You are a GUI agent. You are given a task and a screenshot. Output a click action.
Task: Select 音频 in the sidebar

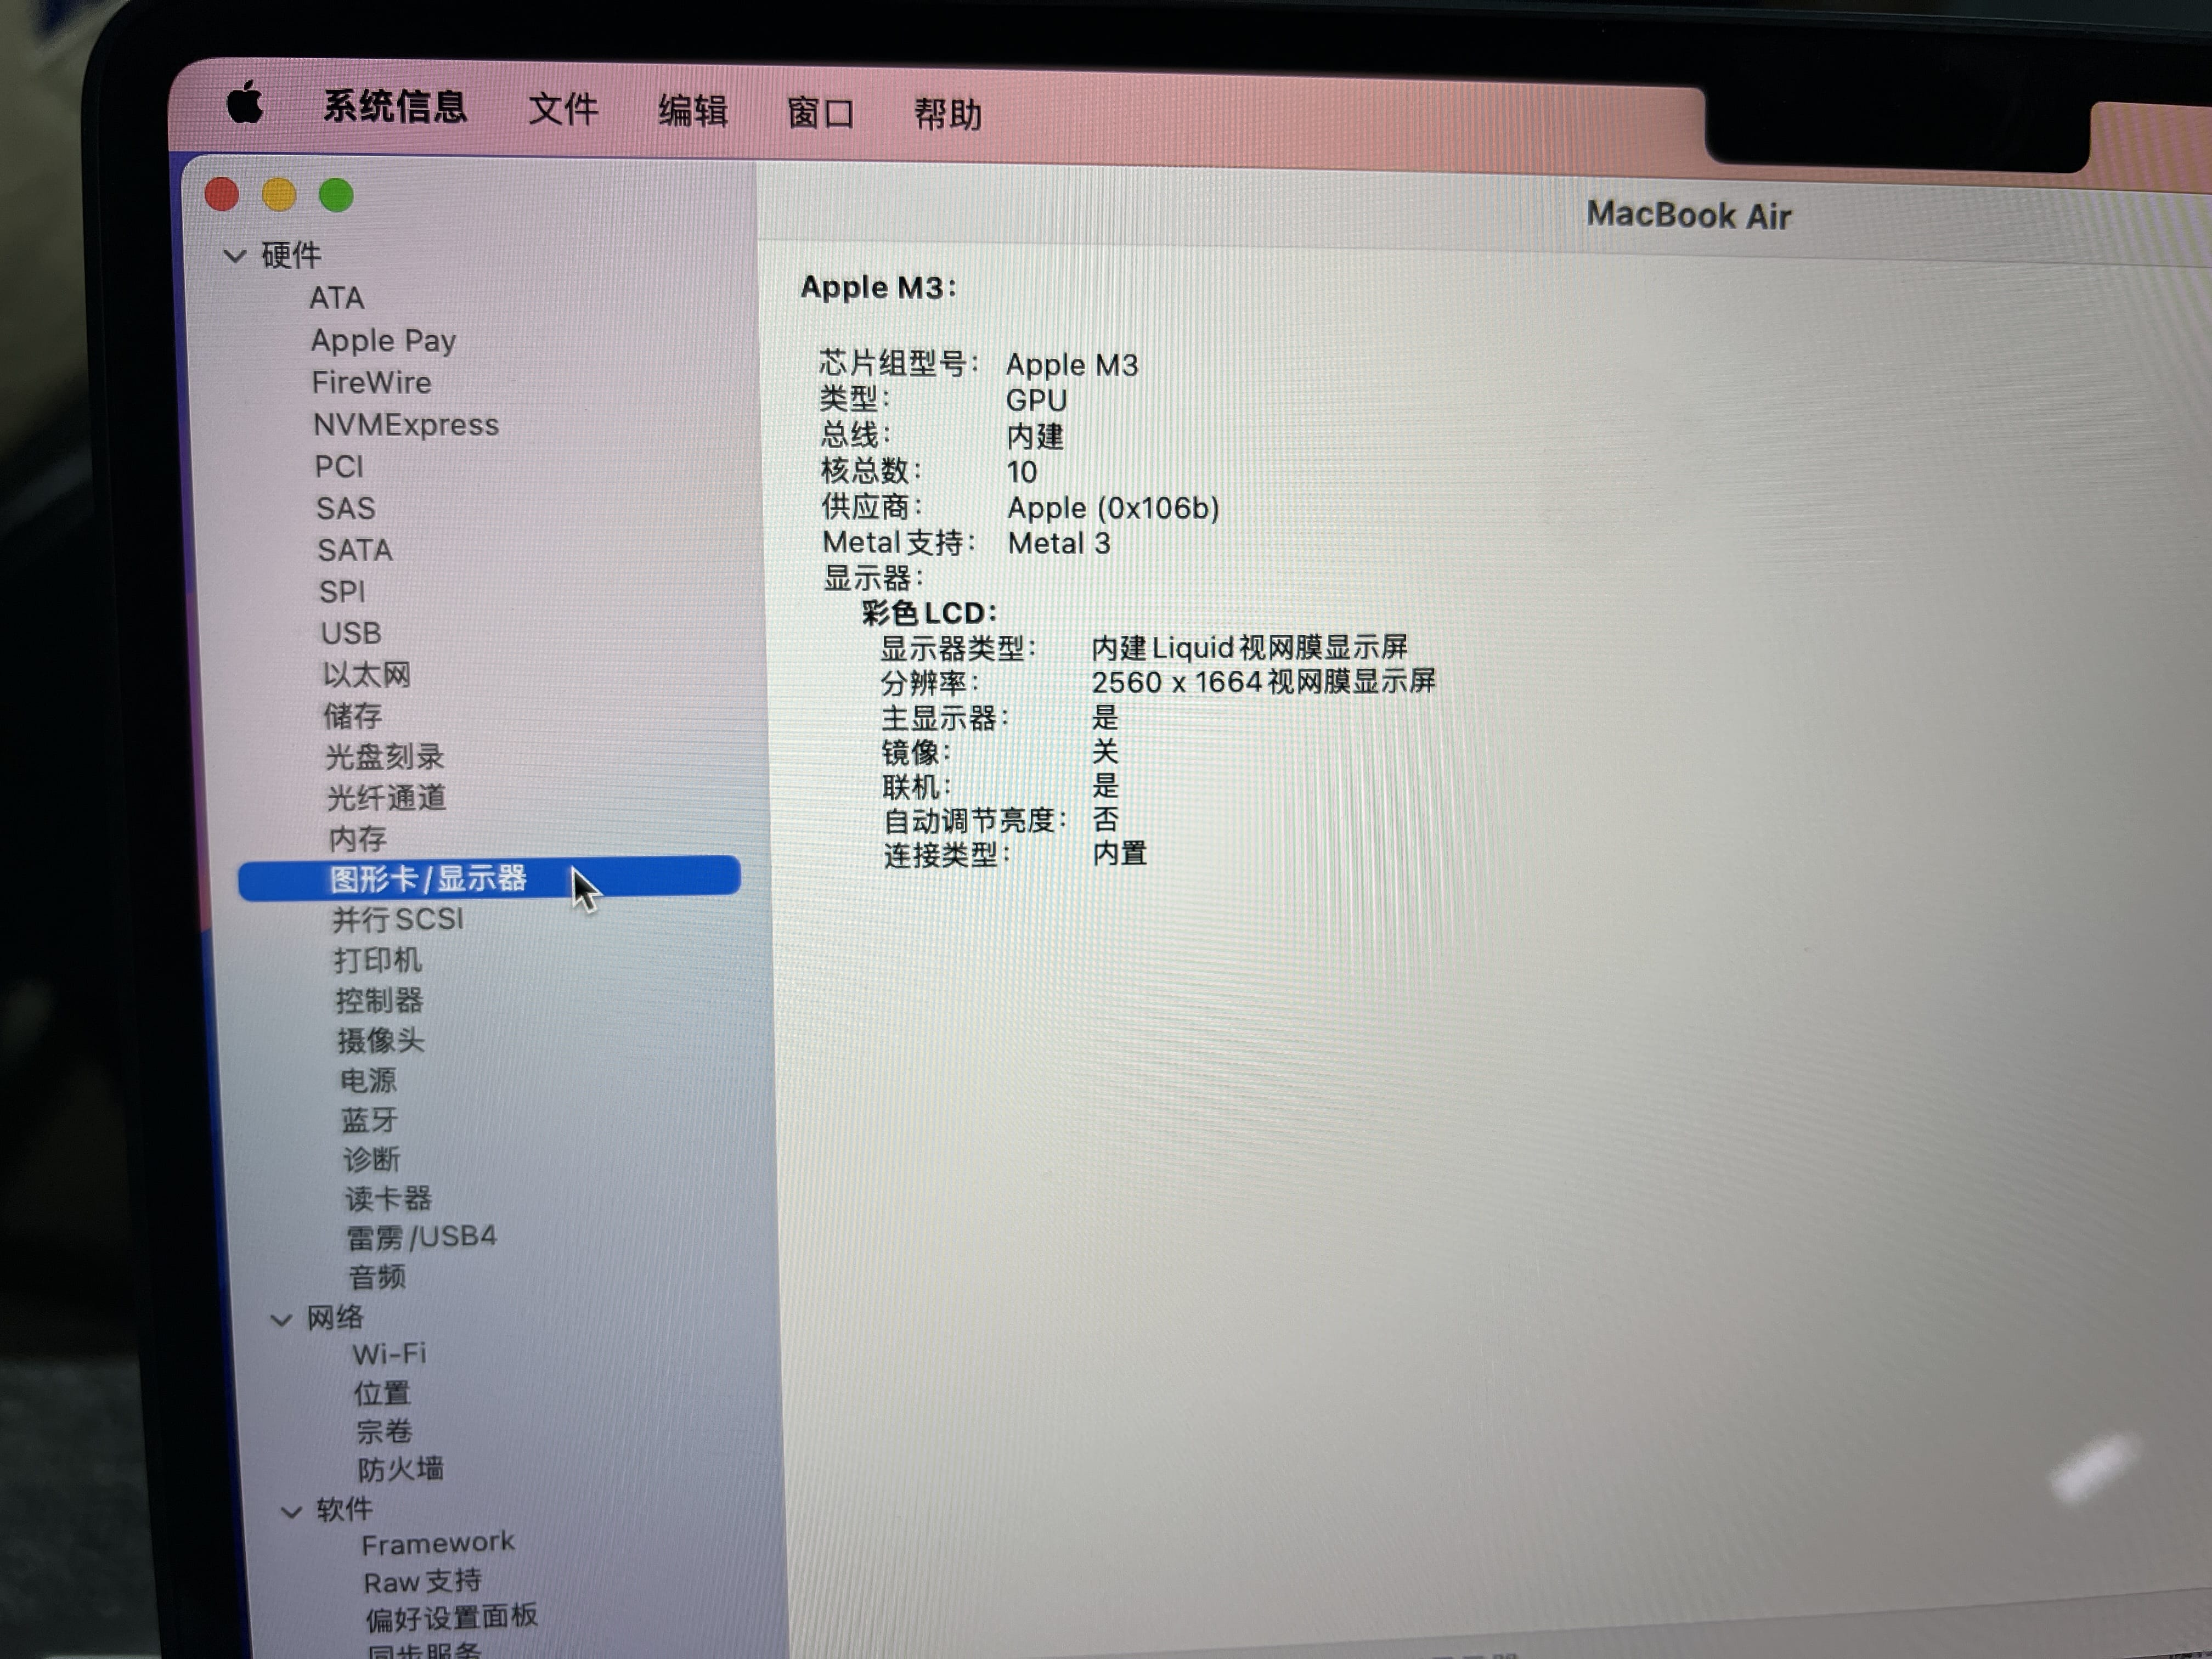[x=377, y=1277]
